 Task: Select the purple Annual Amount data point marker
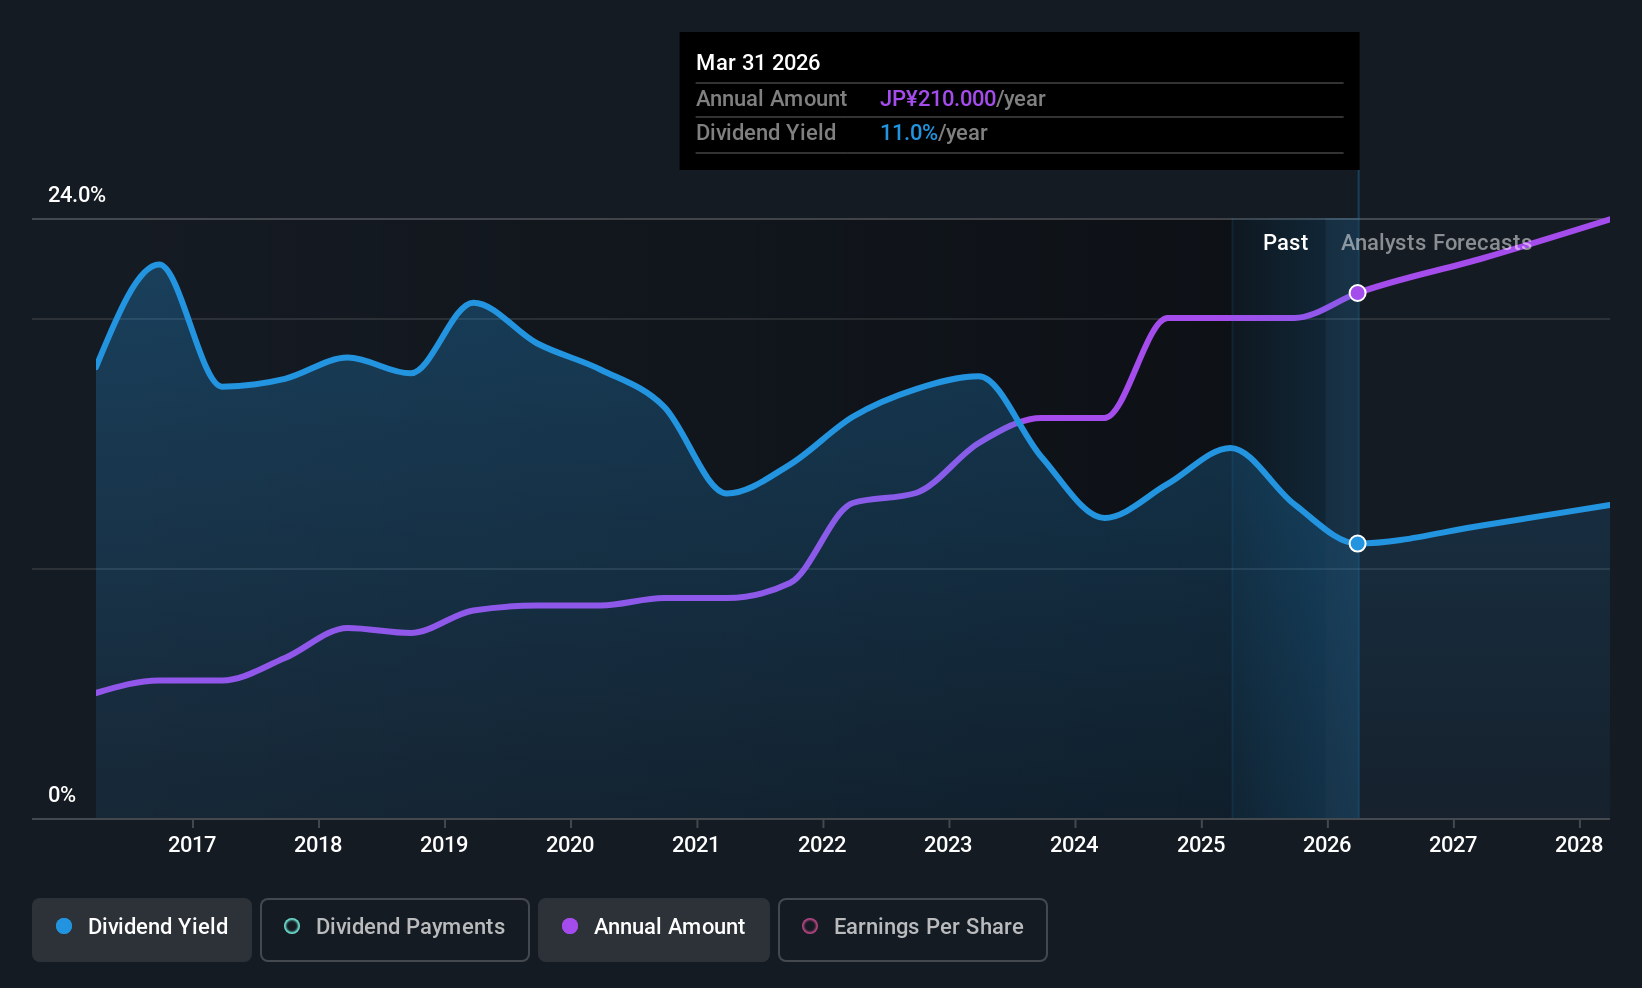[x=1357, y=293]
